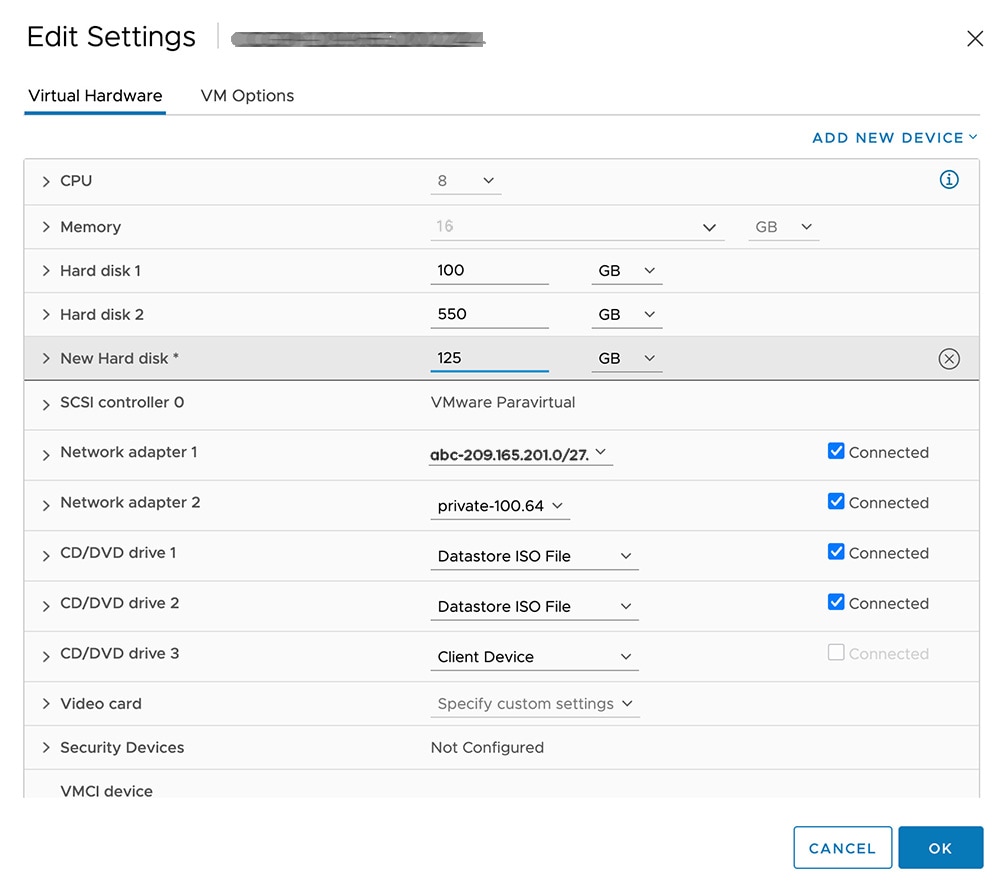
Task: Uncheck Connected for Network adapter 1
Action: coord(836,451)
